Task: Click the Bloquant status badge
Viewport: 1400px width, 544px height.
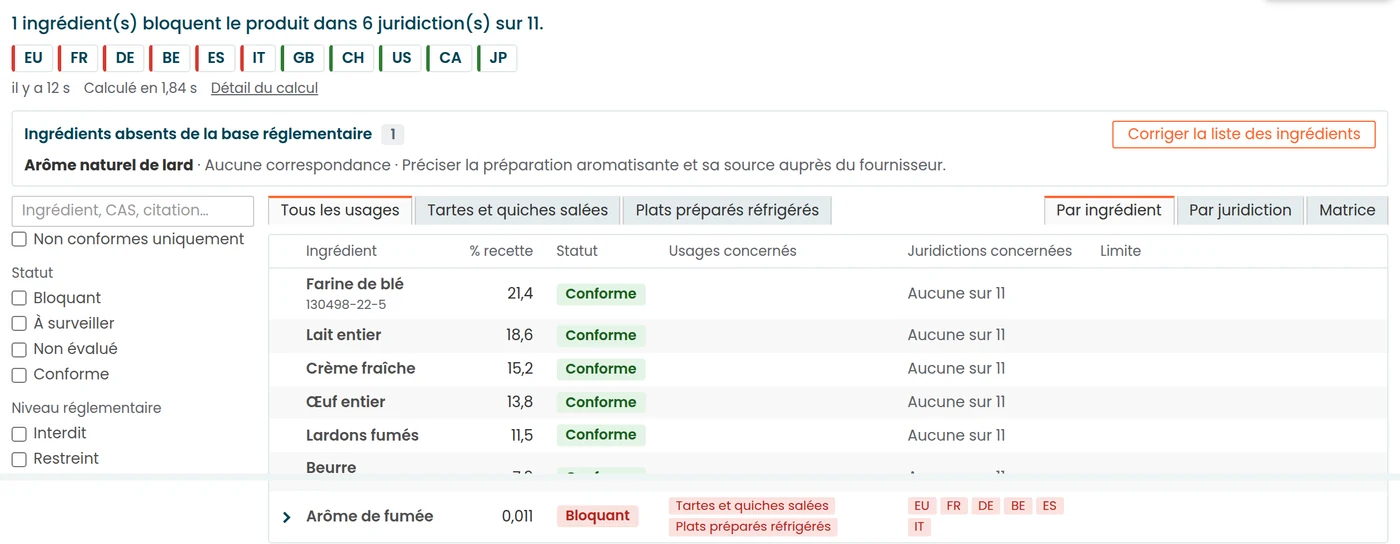Action: [597, 516]
